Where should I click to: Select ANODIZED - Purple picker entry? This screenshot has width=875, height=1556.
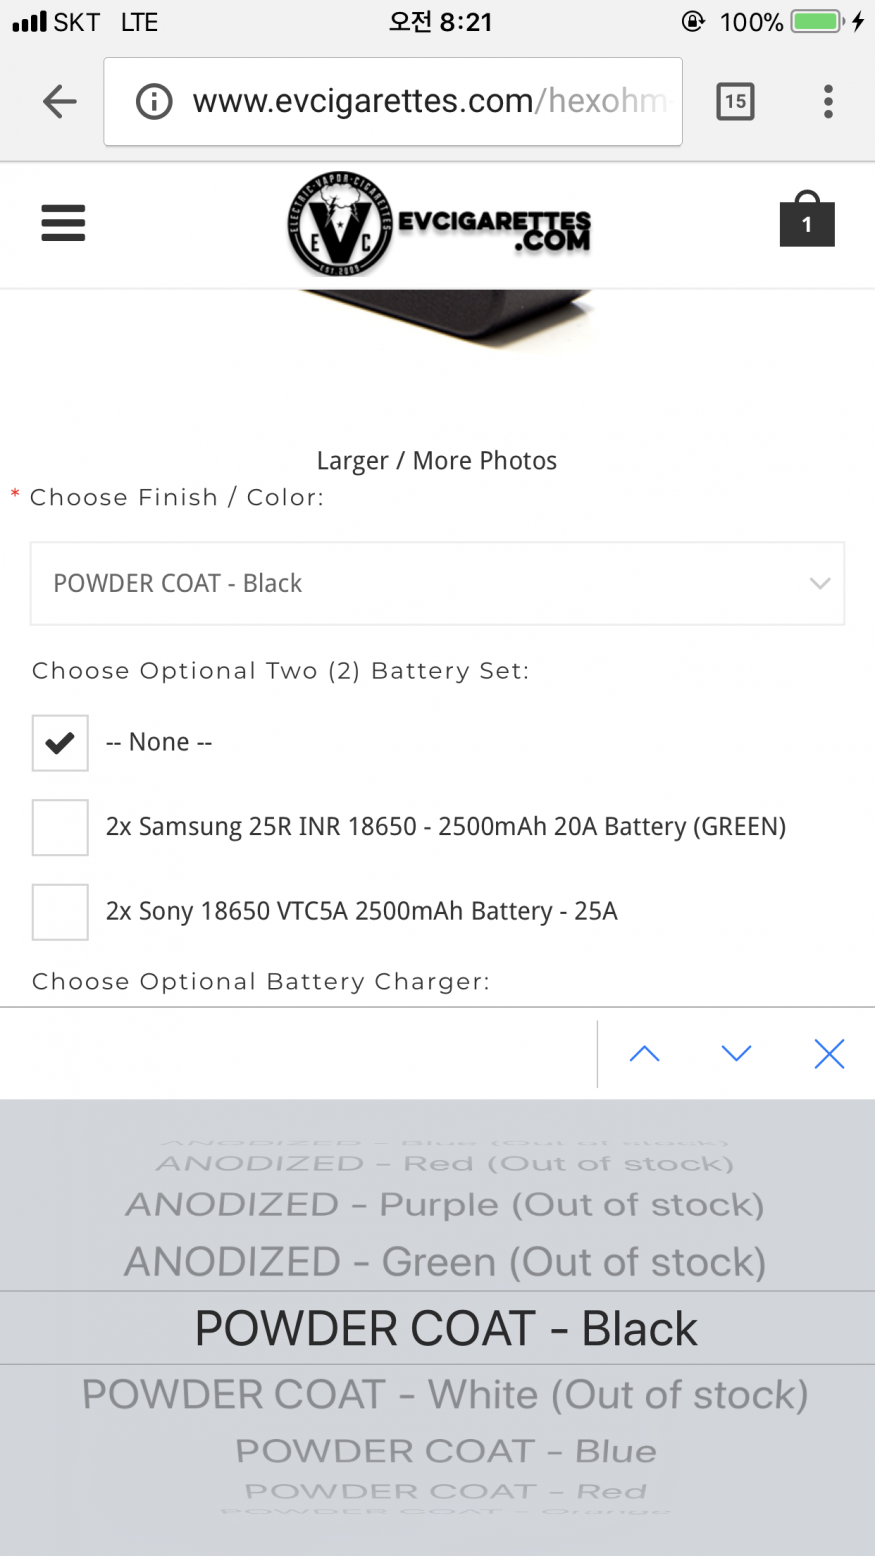click(445, 1205)
